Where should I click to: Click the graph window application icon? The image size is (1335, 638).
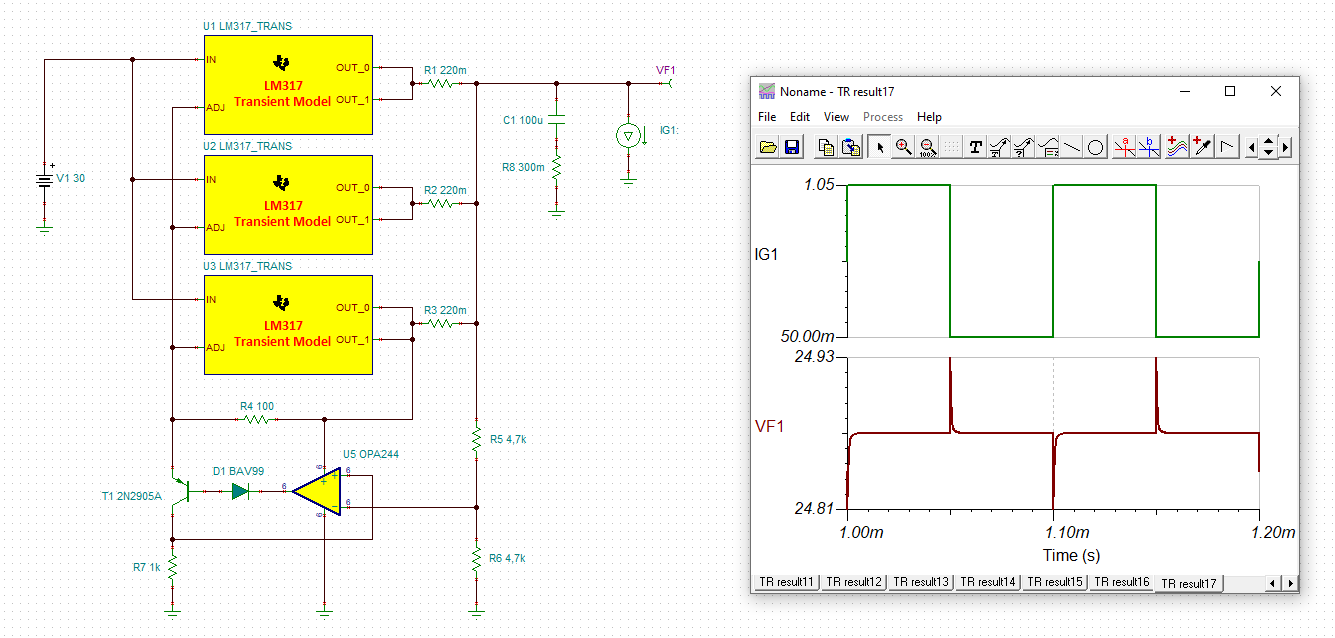pyautogui.click(x=767, y=91)
